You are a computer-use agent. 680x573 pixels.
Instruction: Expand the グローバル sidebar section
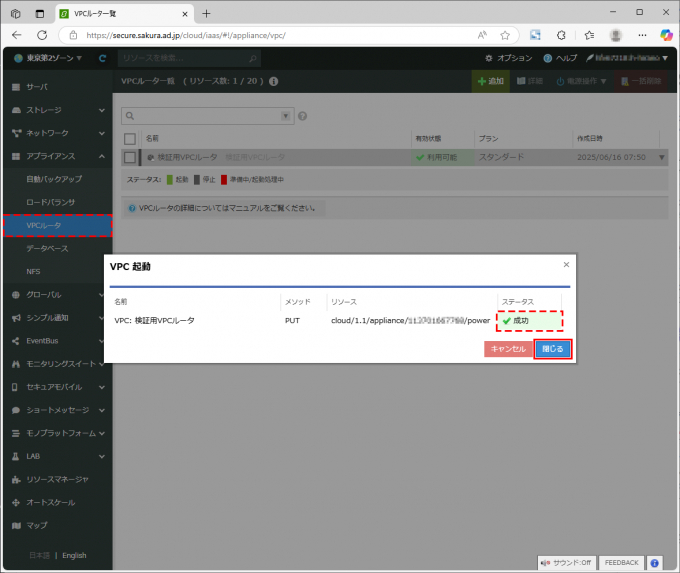[58, 295]
